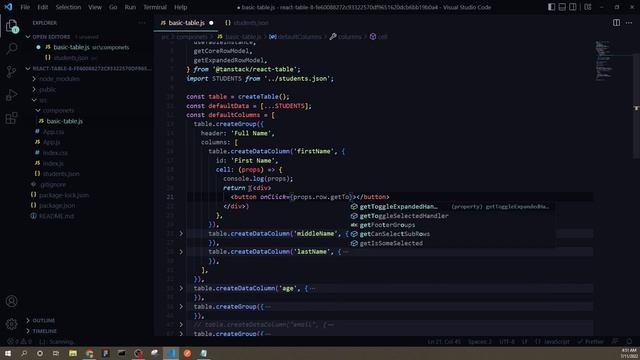Viewport: 640px width, 360px height.
Task: Toggle Secondary Side Bar visibility
Action: (573, 7)
